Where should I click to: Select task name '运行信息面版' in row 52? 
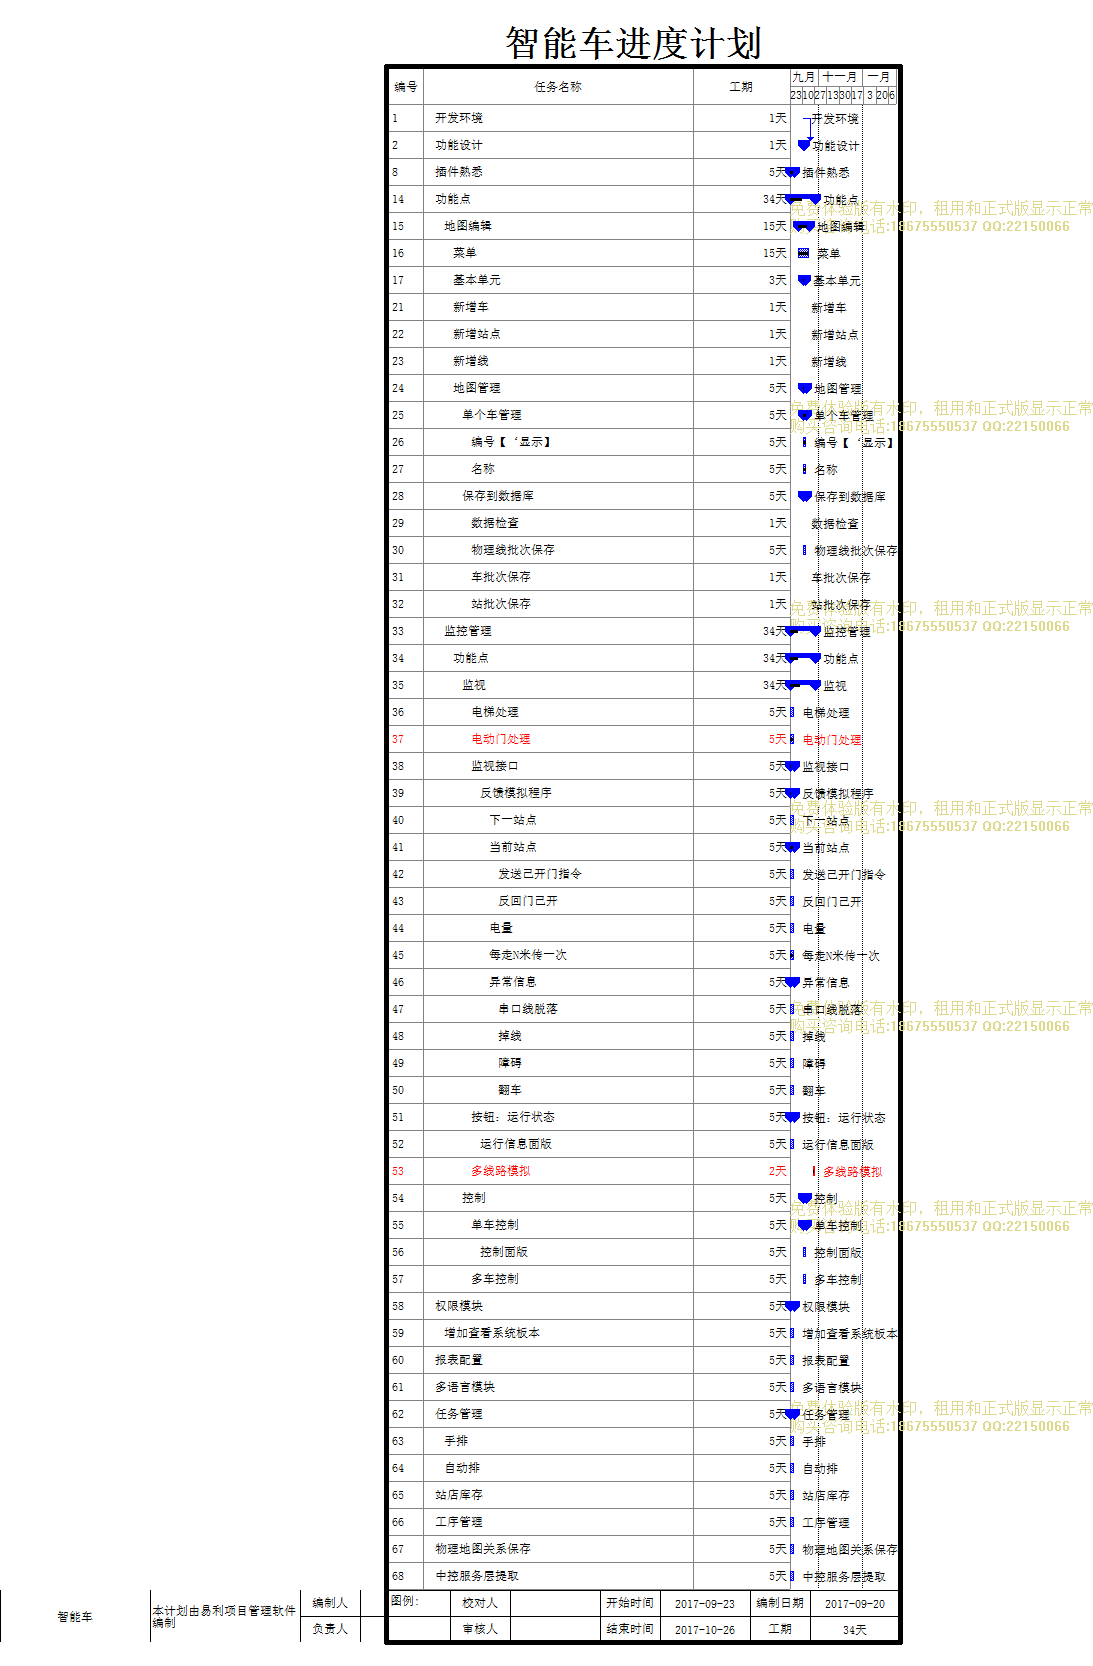click(x=516, y=1144)
